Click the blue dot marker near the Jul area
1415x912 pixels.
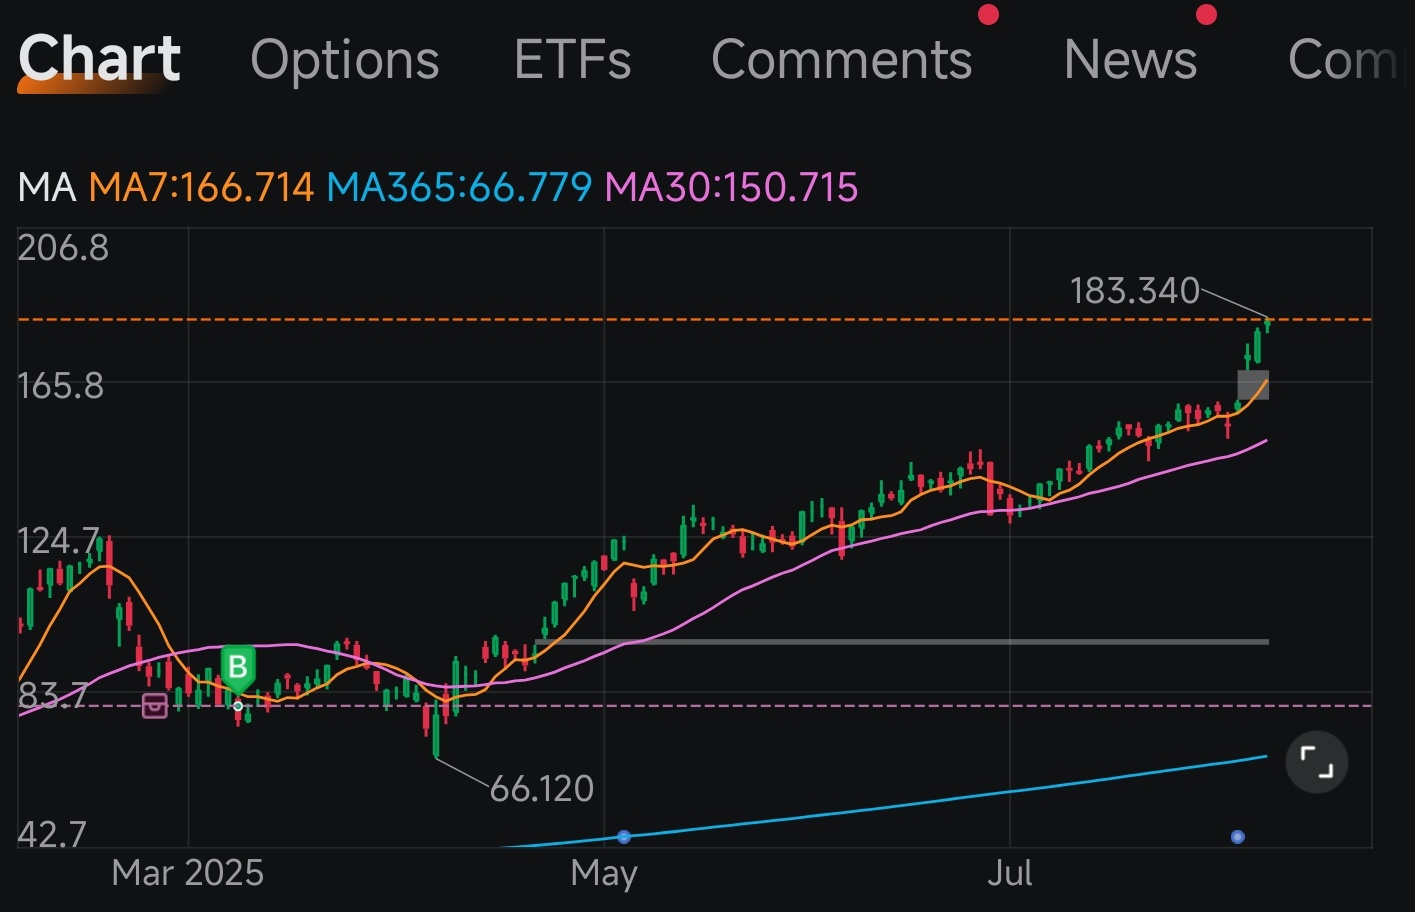click(x=1238, y=836)
